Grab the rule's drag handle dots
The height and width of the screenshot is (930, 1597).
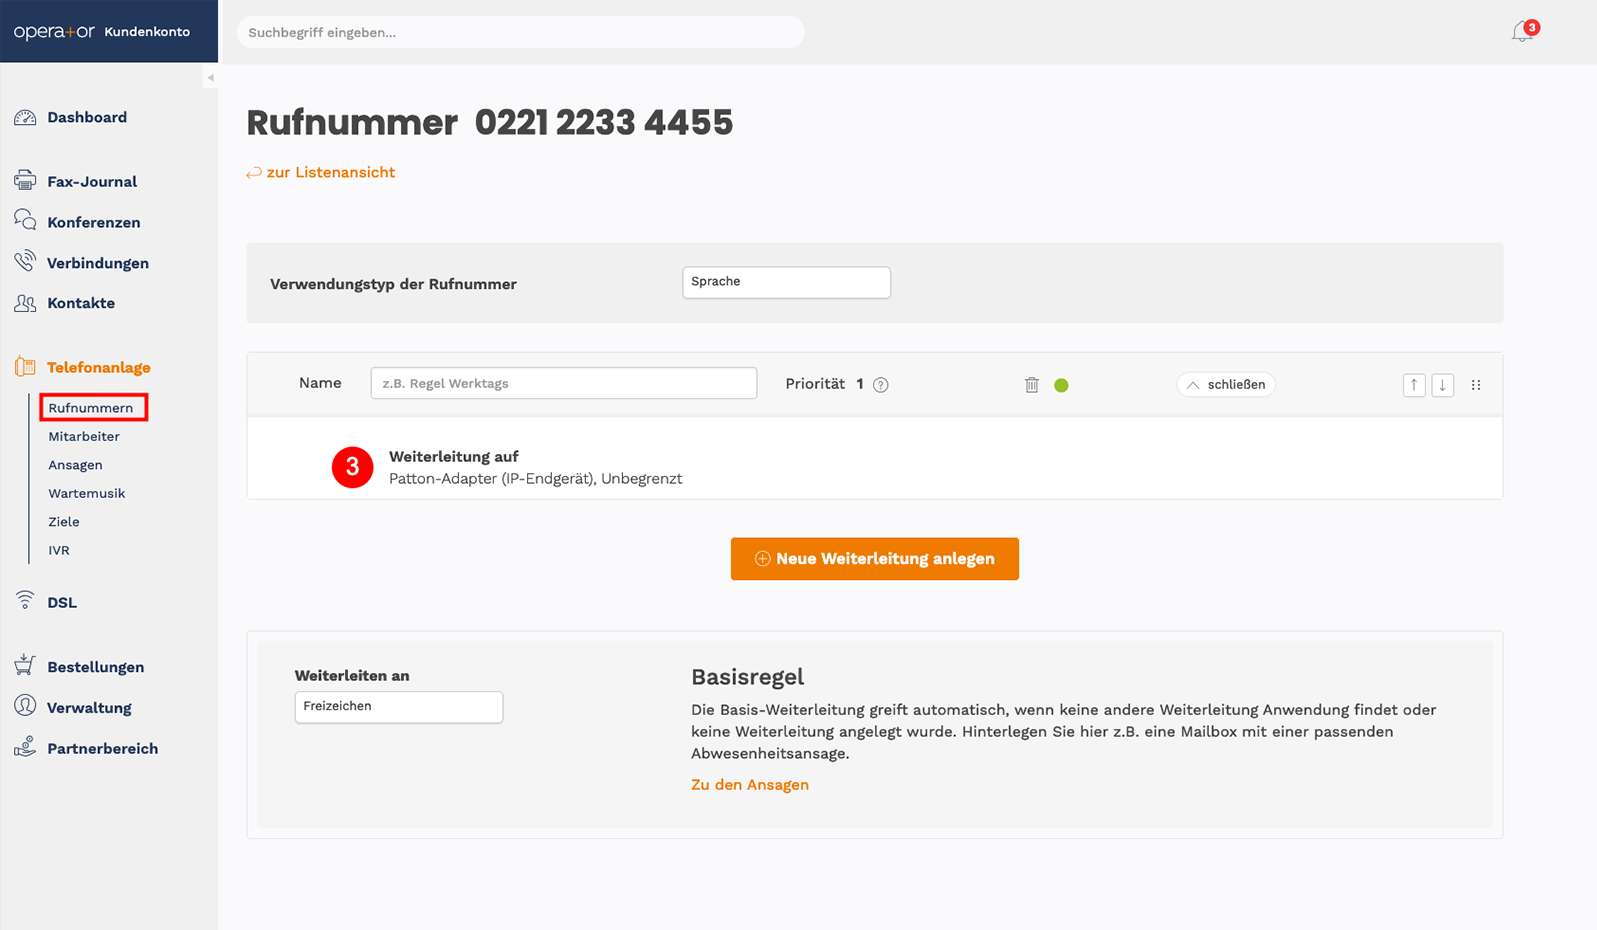1476,385
